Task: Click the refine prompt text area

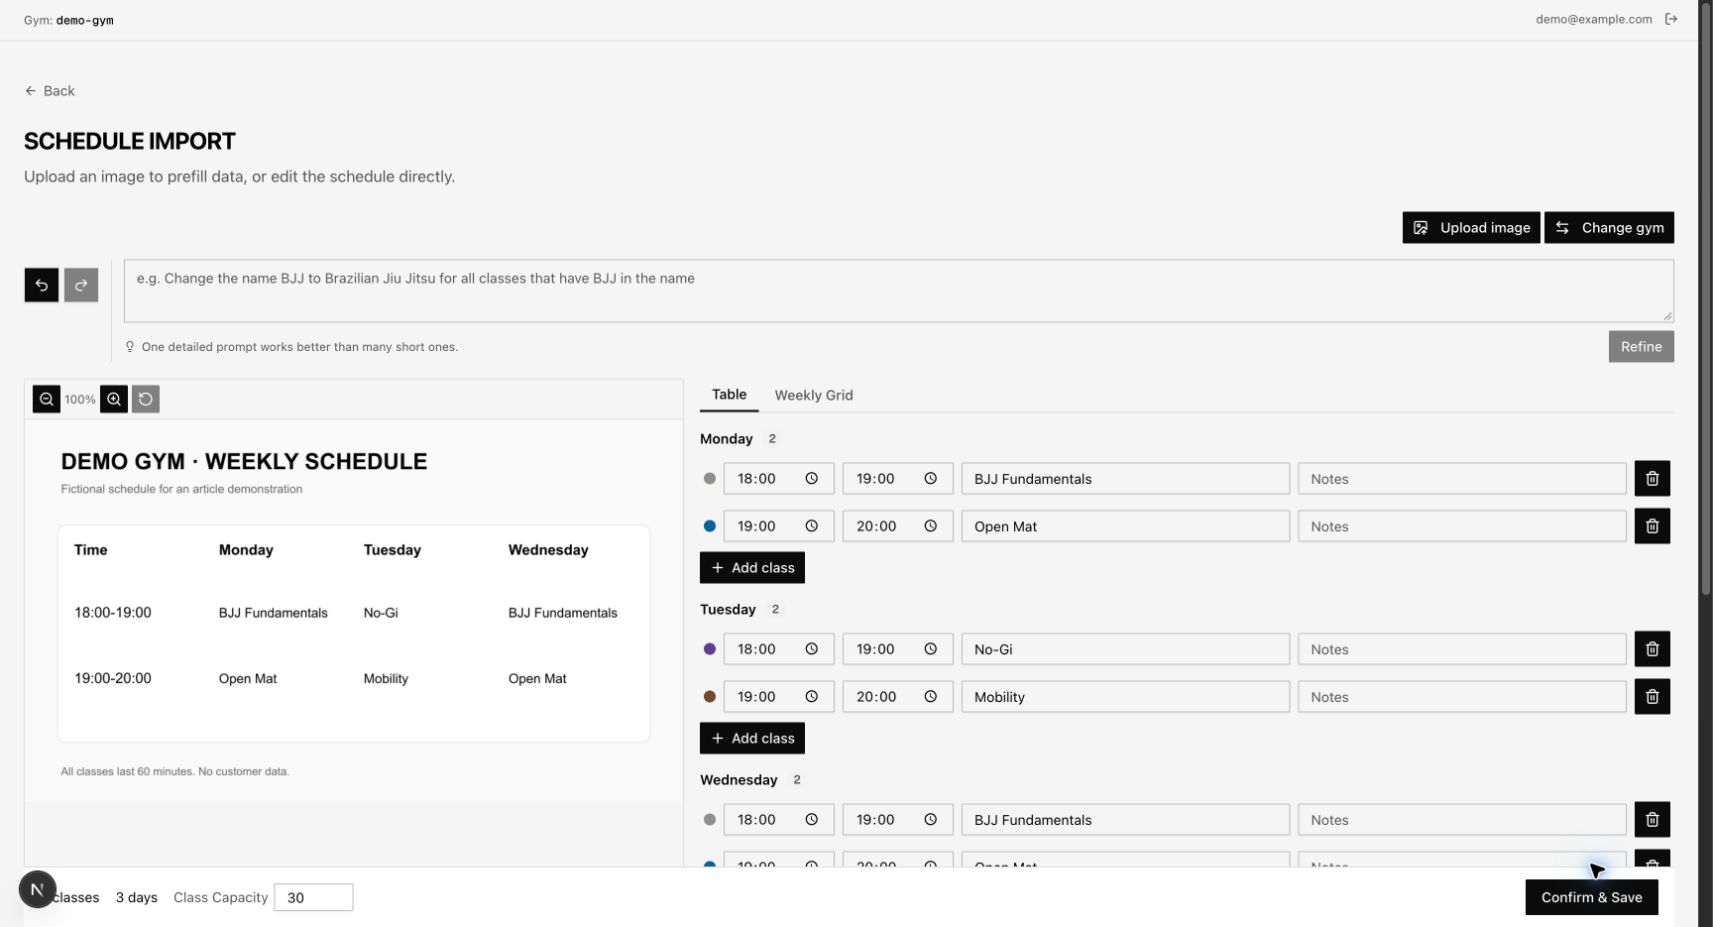Action: click(x=898, y=291)
